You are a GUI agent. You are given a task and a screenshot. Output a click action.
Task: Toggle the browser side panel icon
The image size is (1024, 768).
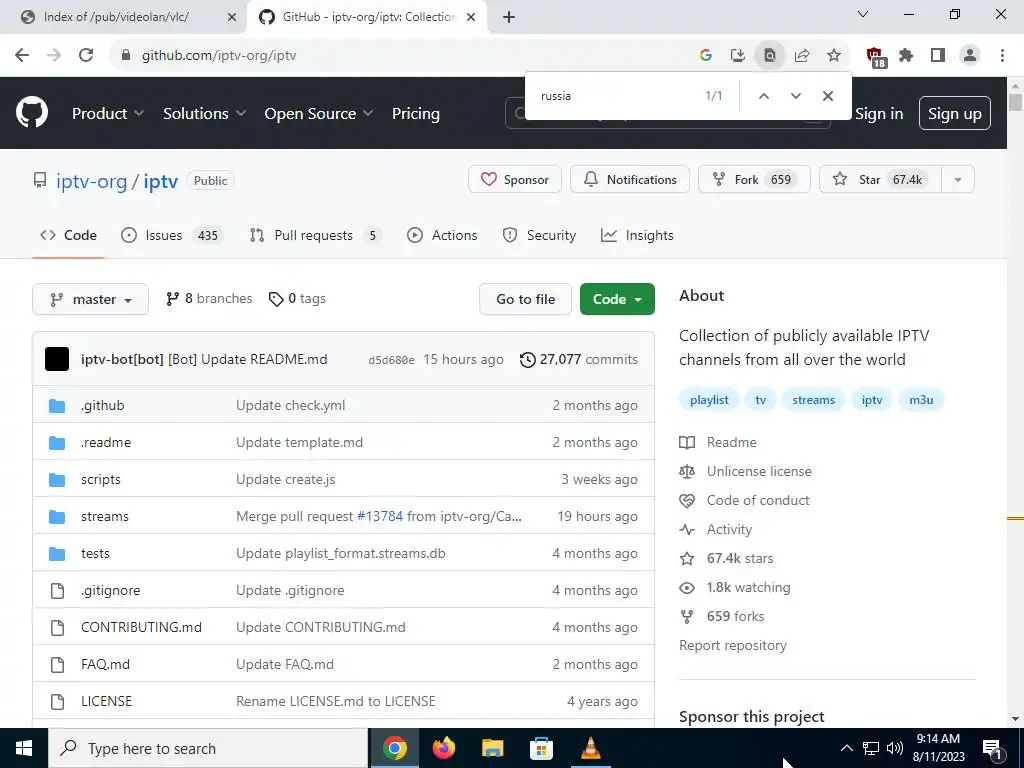pyautogui.click(x=938, y=56)
